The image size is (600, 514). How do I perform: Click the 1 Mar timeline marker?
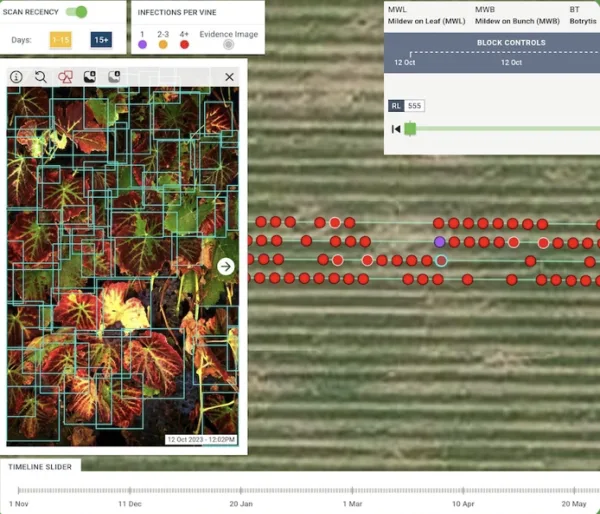click(352, 504)
